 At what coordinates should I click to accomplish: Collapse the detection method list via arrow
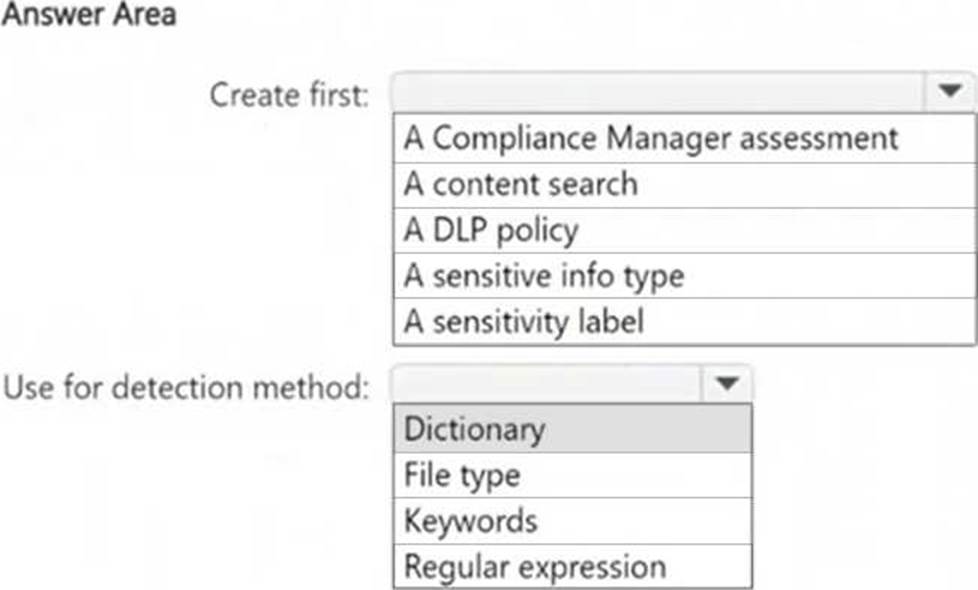[x=727, y=384]
